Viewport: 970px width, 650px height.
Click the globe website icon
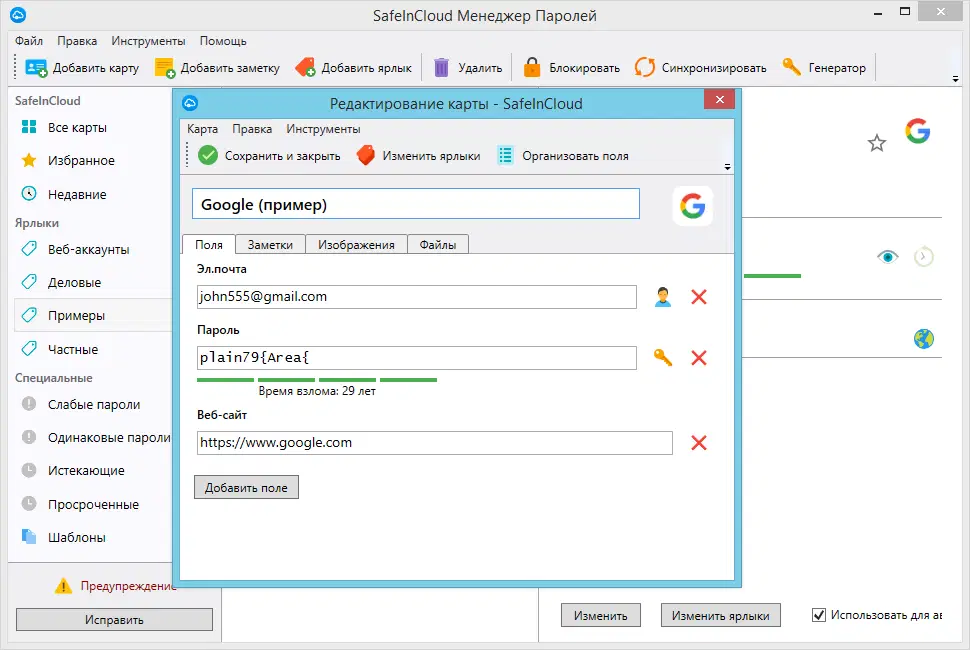[x=924, y=339]
